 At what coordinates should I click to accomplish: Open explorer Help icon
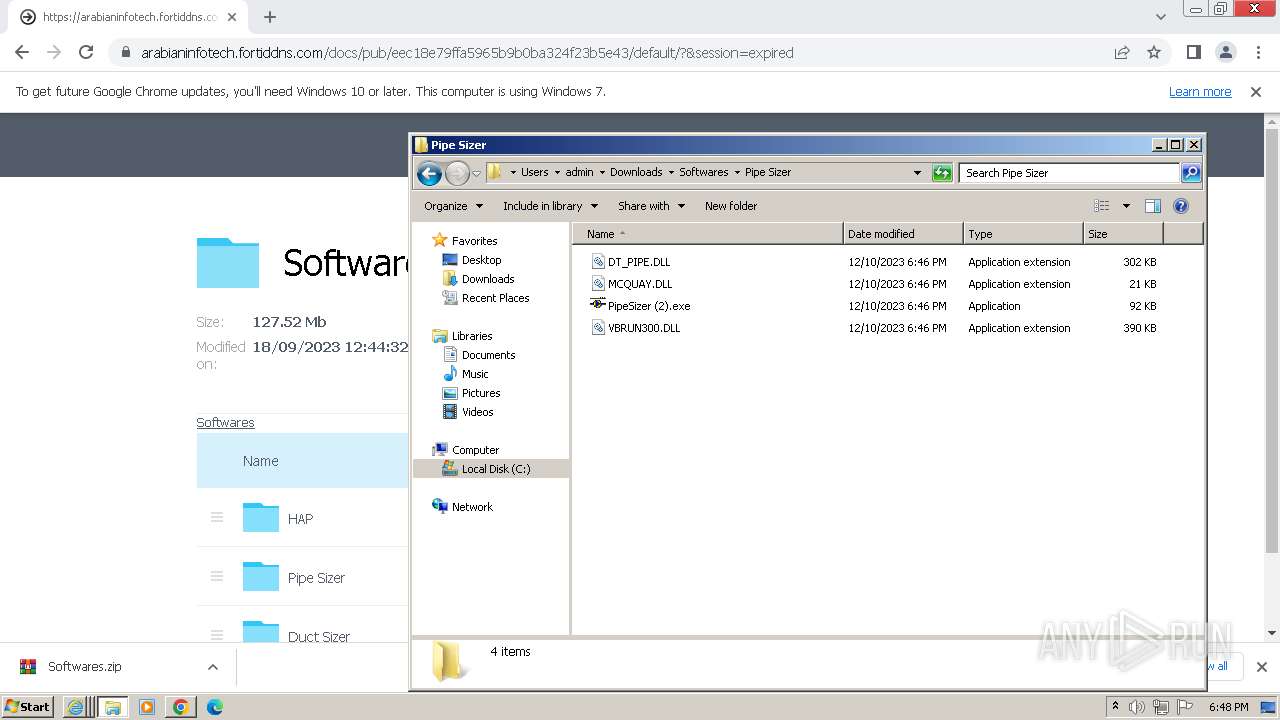coord(1181,206)
